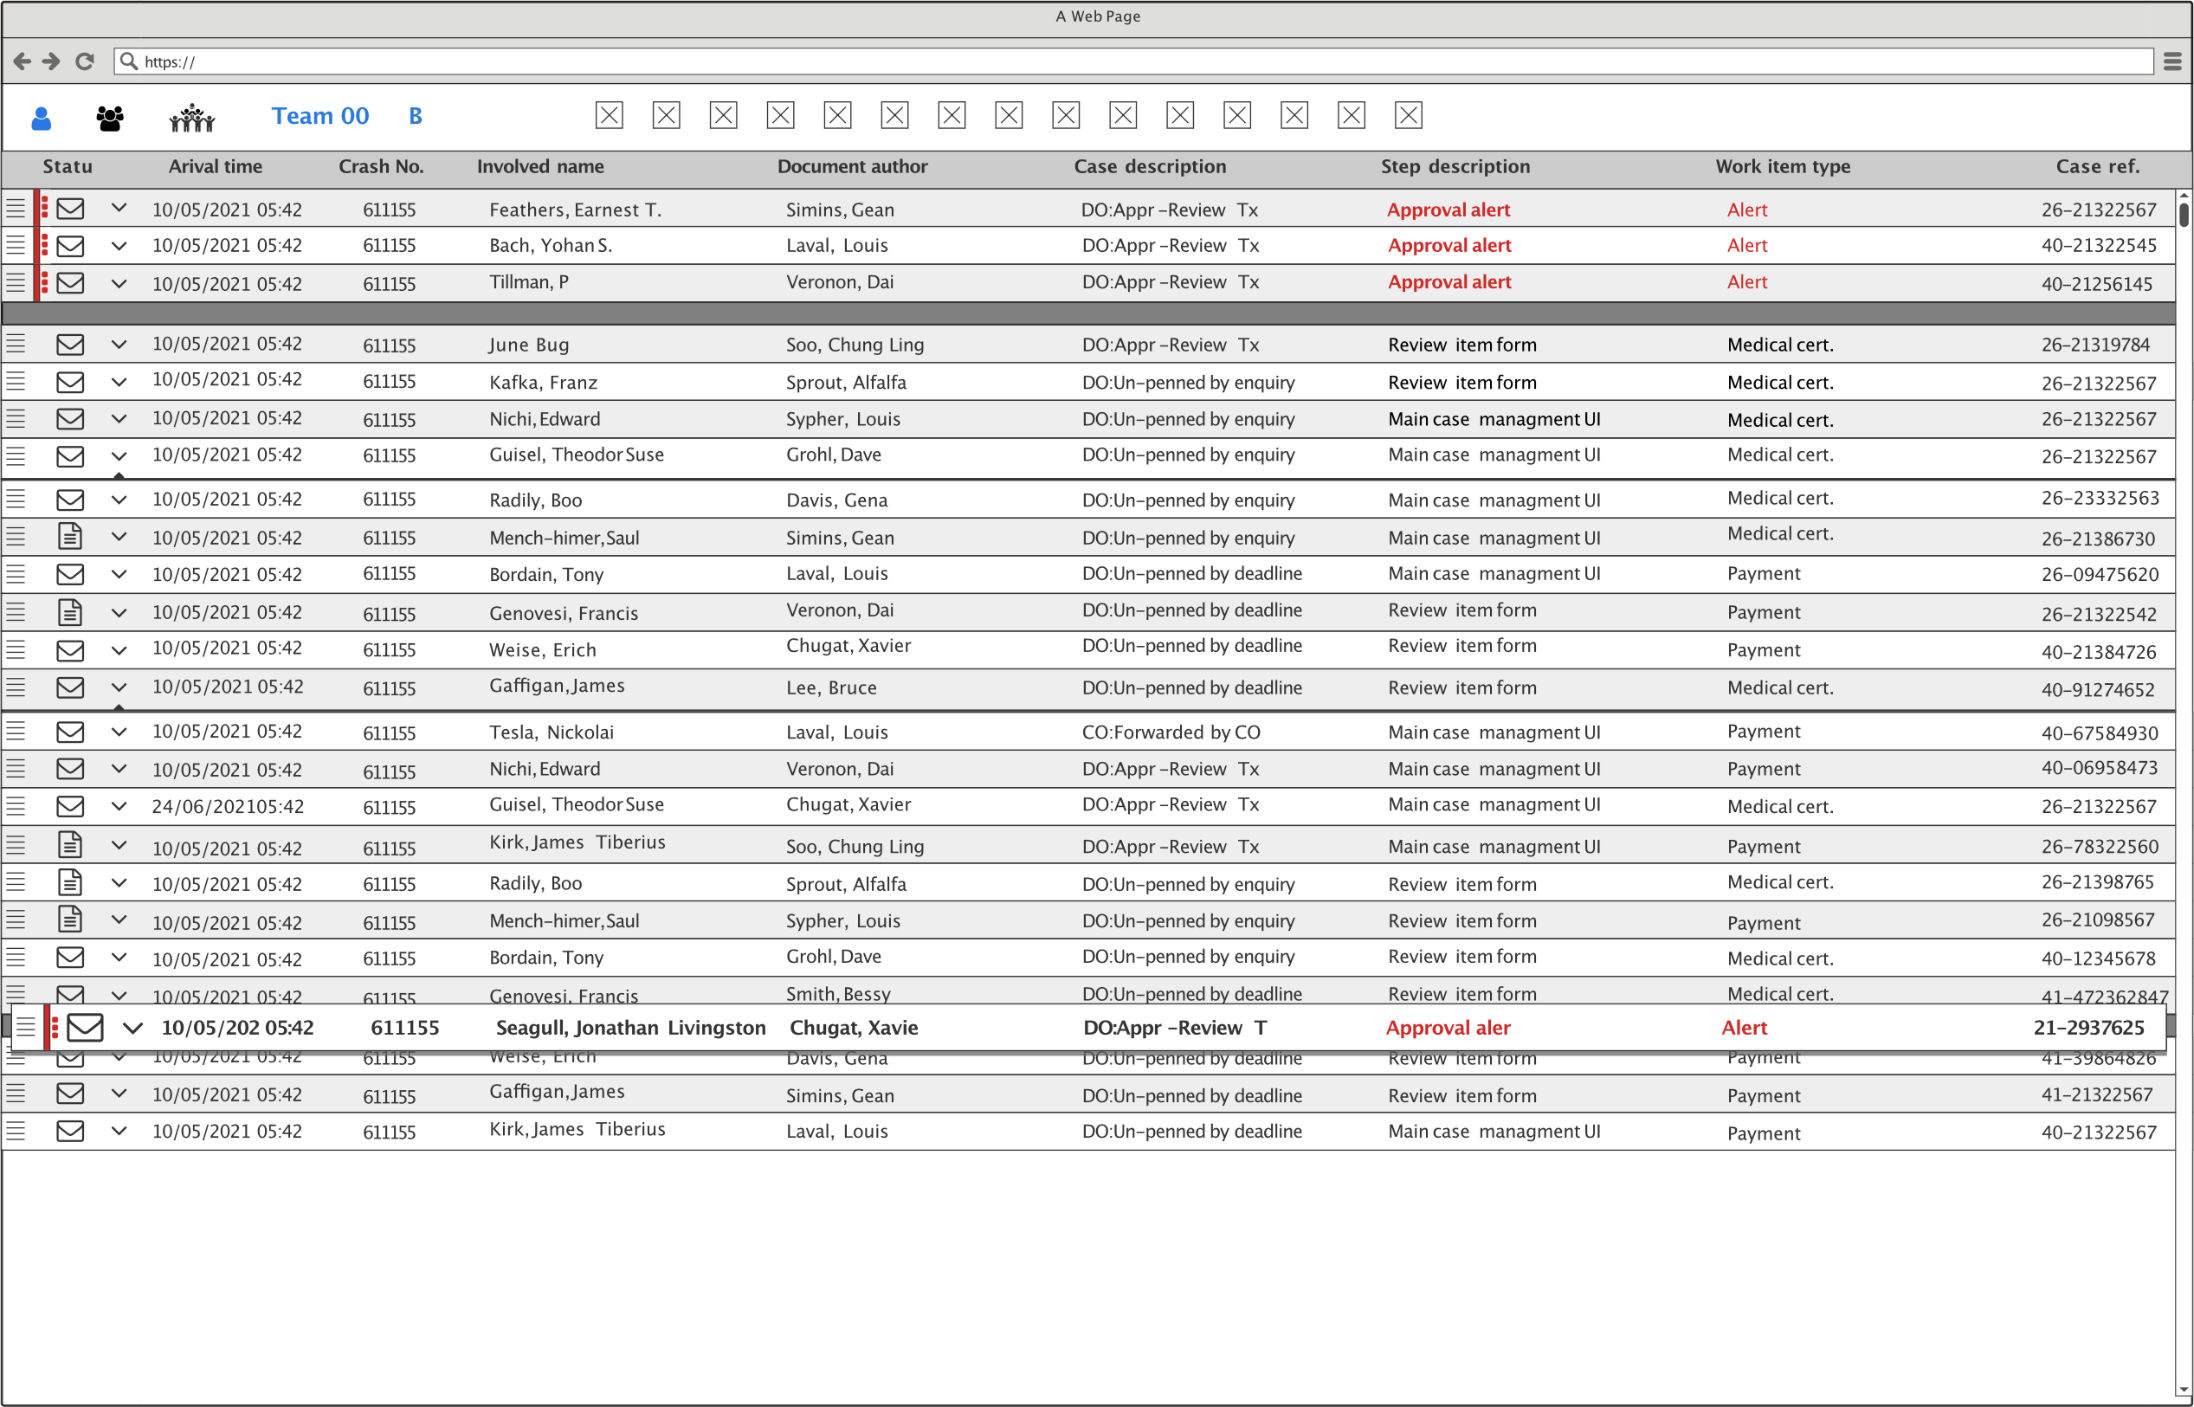Screen dimensions: 2194x1407
Task: Expand the Kafka, Franz row chevron
Action: click(119, 382)
